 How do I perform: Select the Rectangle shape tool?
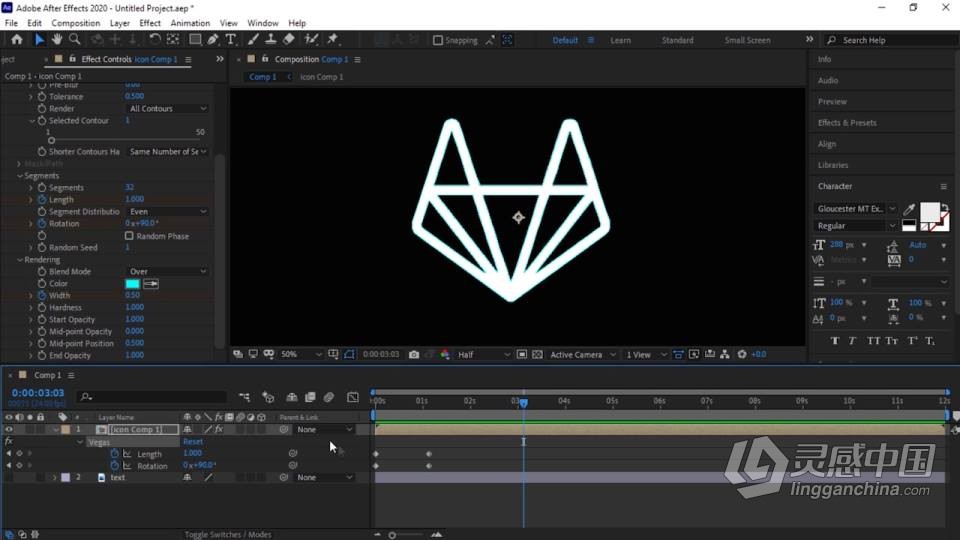tap(195, 40)
